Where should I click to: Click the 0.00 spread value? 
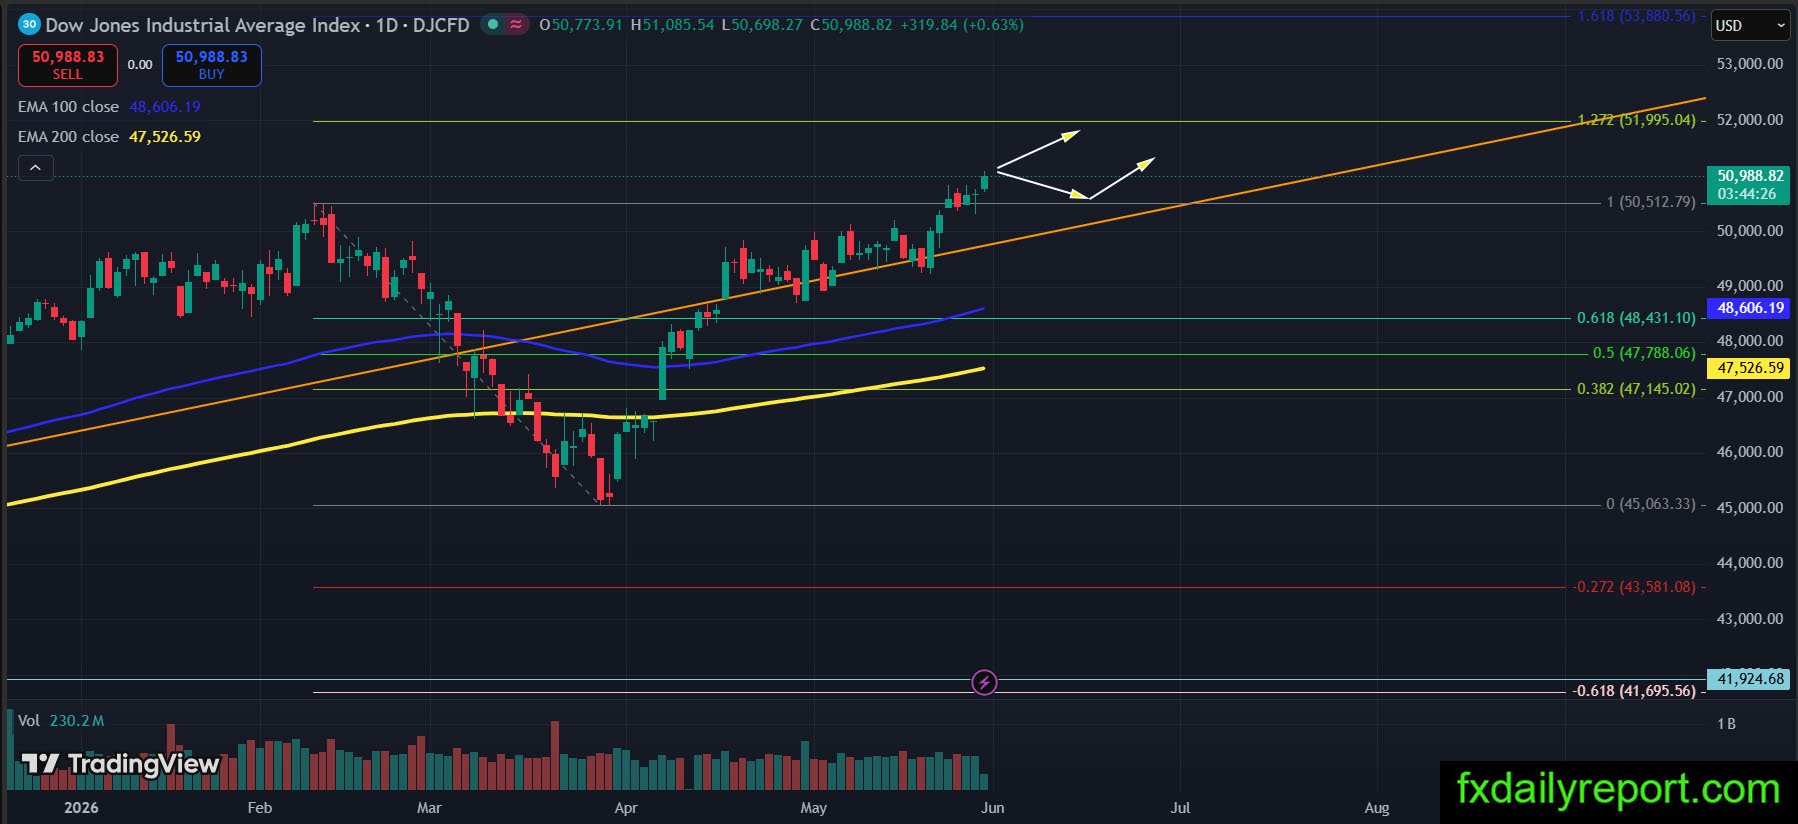coord(140,65)
